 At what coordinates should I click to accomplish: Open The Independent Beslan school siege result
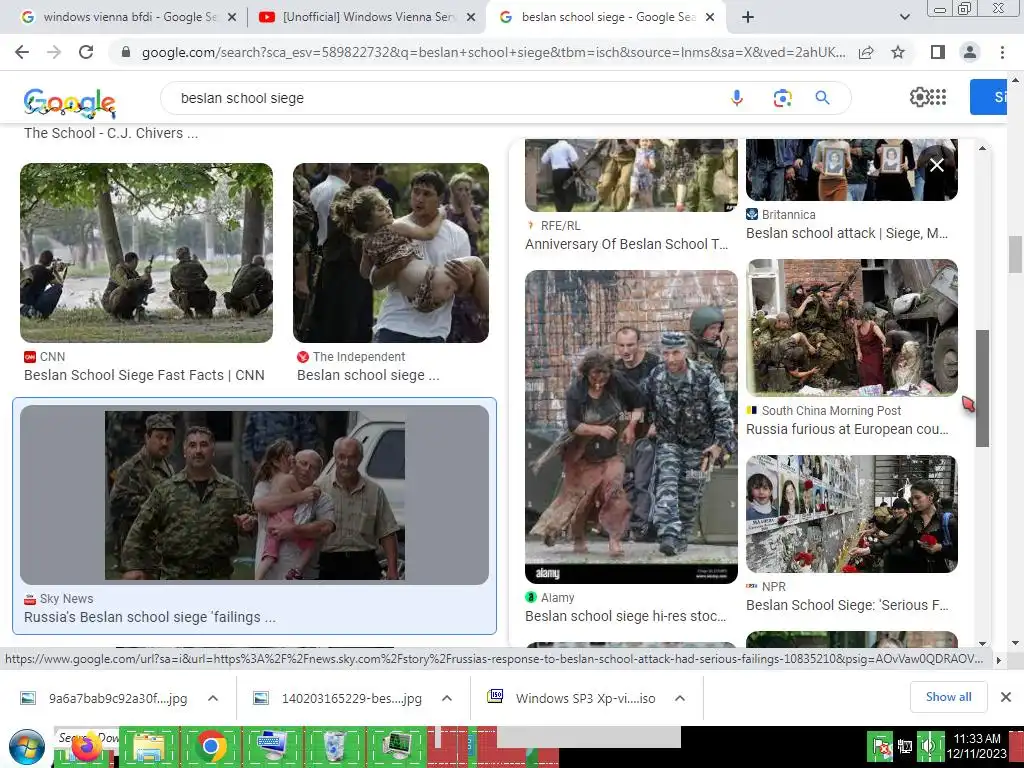pos(368,375)
